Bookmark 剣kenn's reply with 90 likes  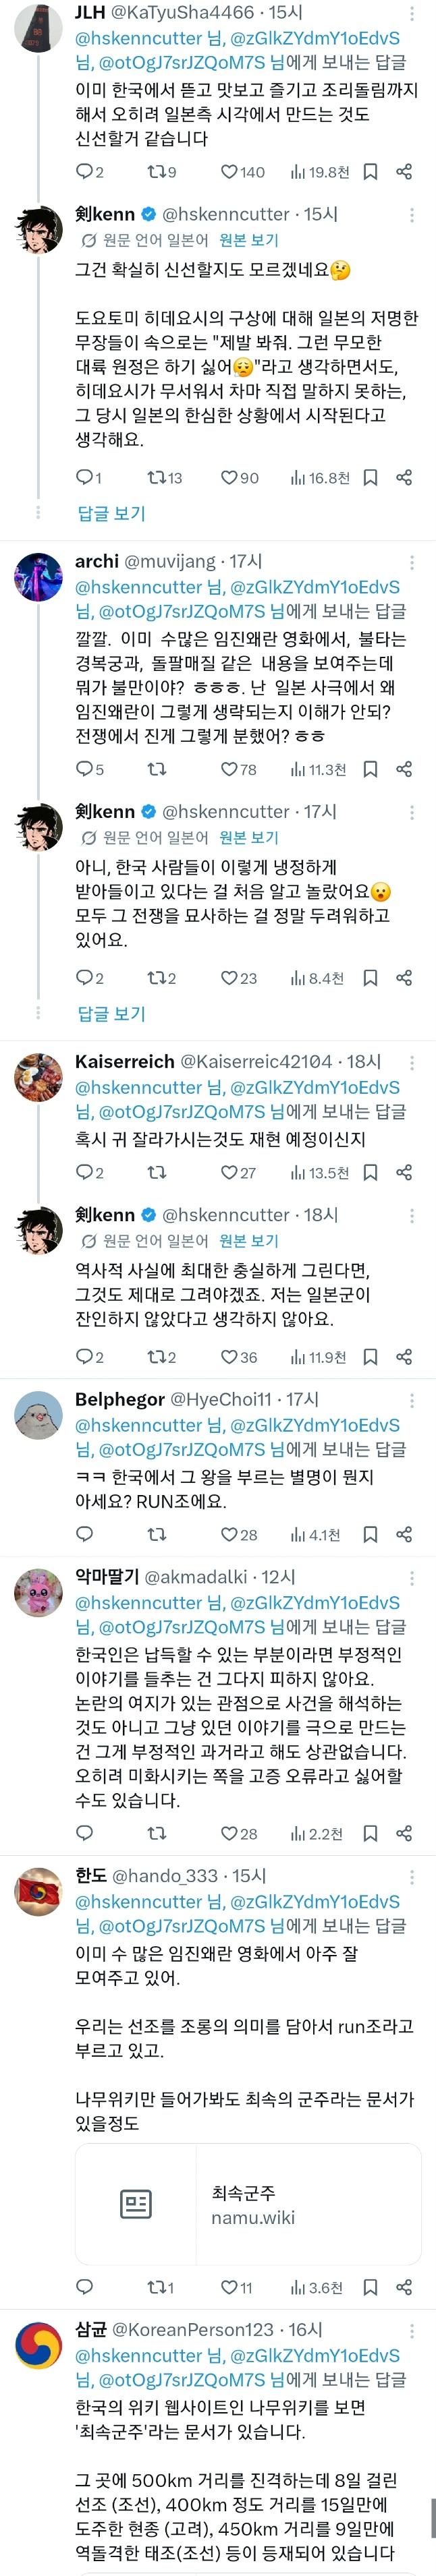click(370, 478)
